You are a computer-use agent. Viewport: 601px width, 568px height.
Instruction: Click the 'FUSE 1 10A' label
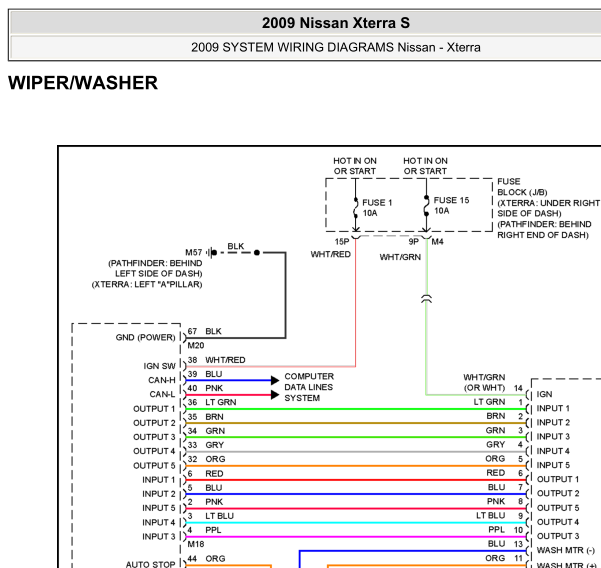(x=377, y=208)
